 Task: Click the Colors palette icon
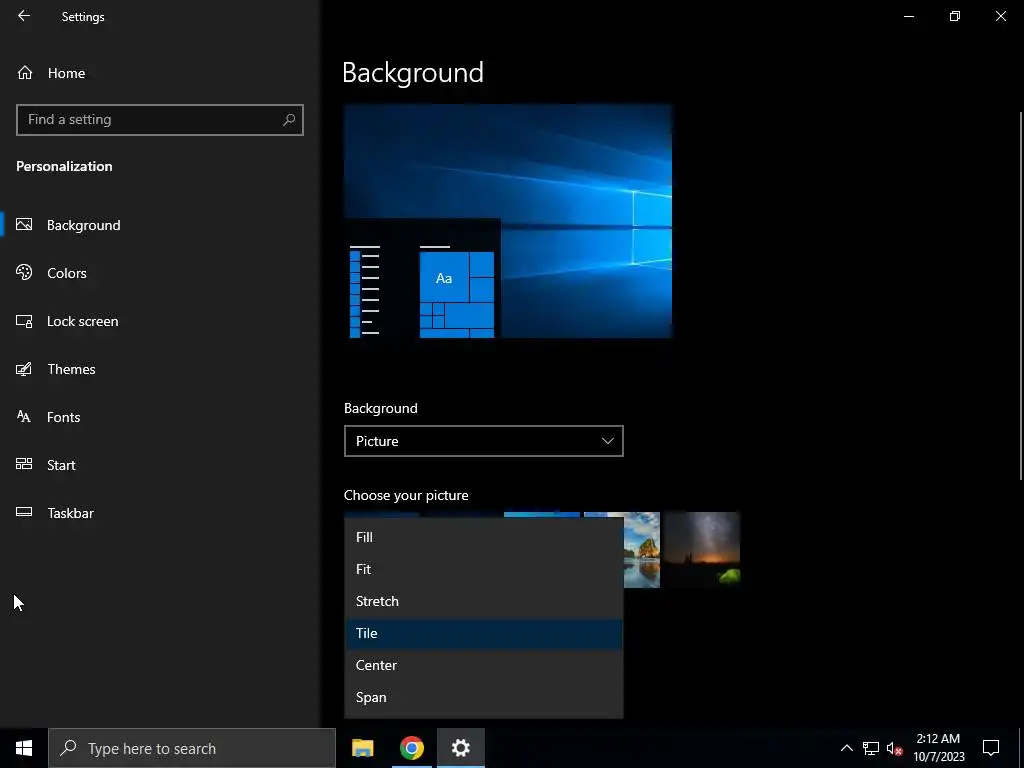pos(24,272)
